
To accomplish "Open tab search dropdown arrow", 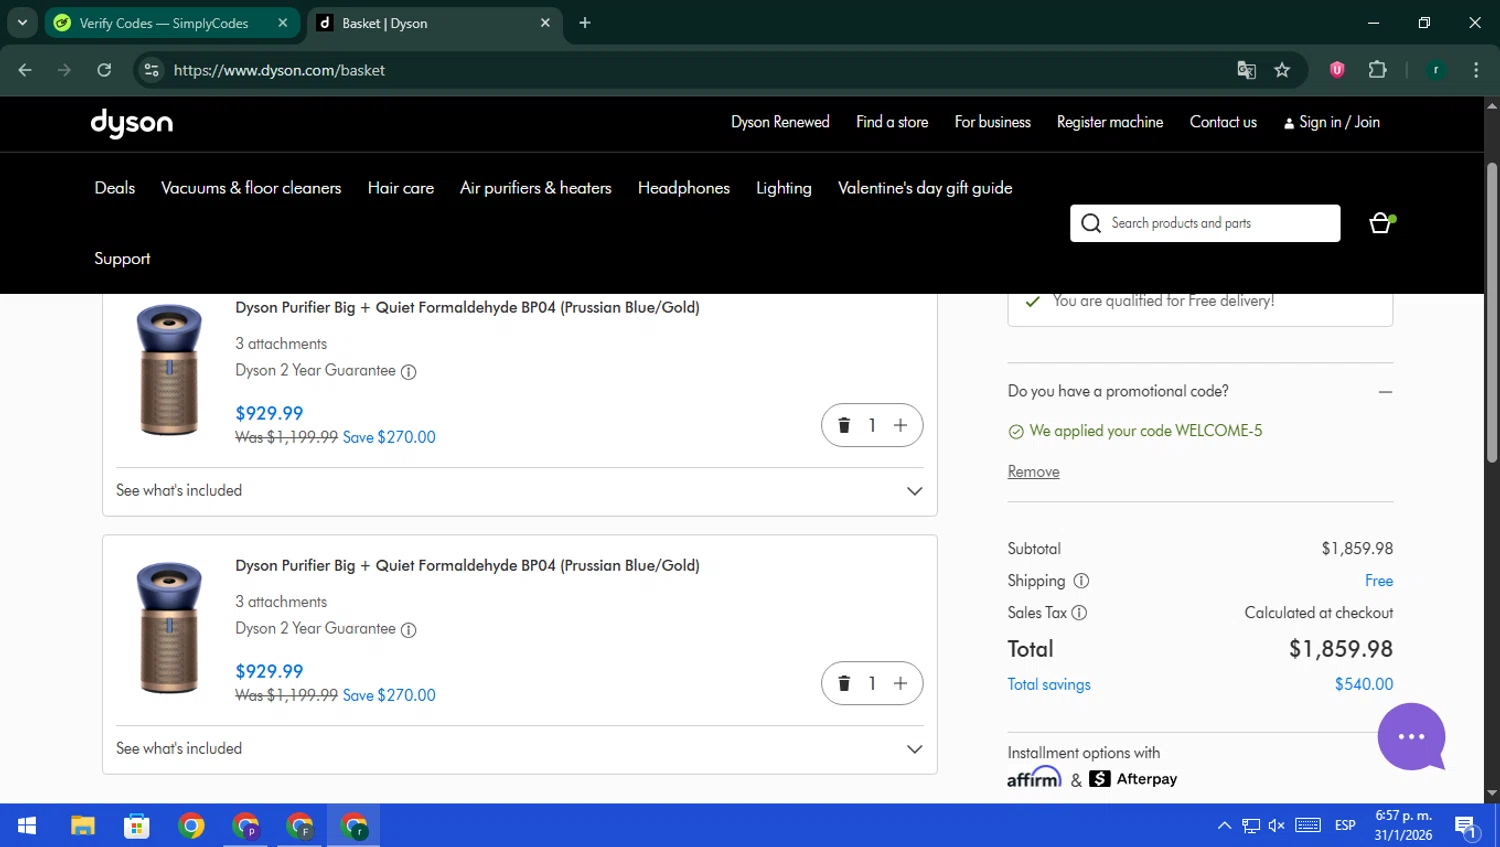I will 22,23.
